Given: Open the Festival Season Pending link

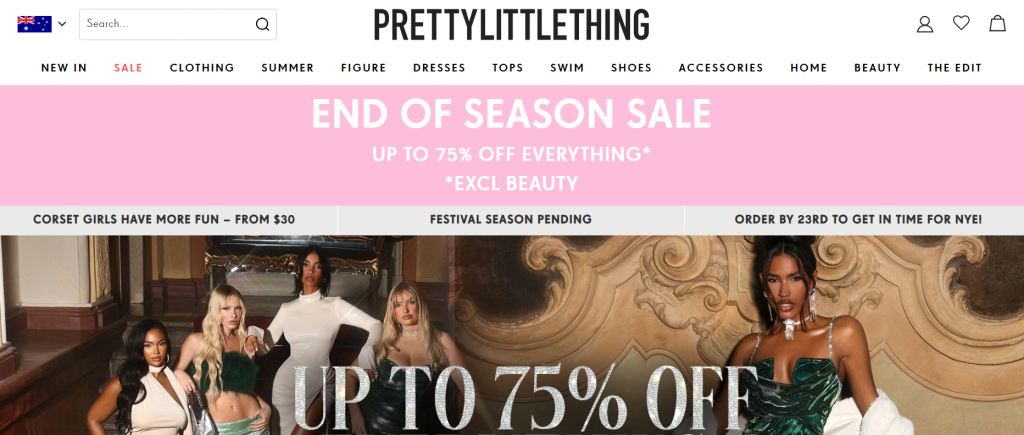Looking at the screenshot, I should (x=511, y=220).
